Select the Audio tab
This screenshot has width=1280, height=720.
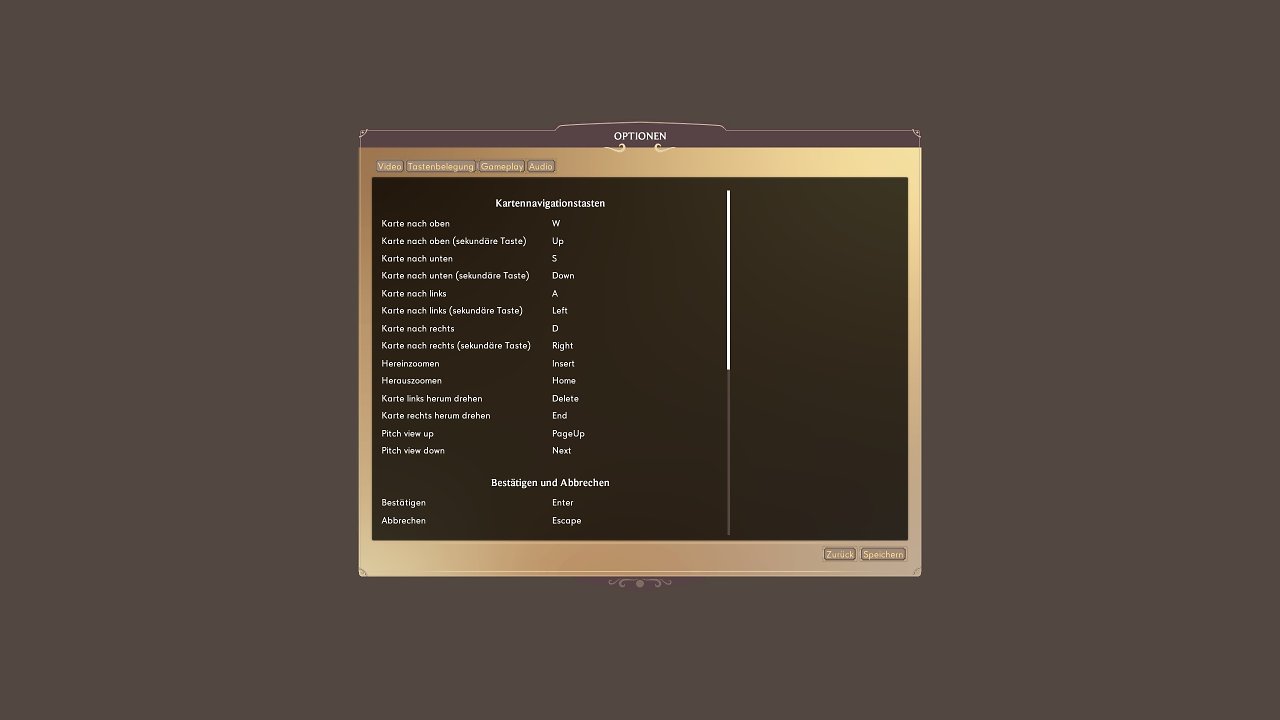pos(541,167)
